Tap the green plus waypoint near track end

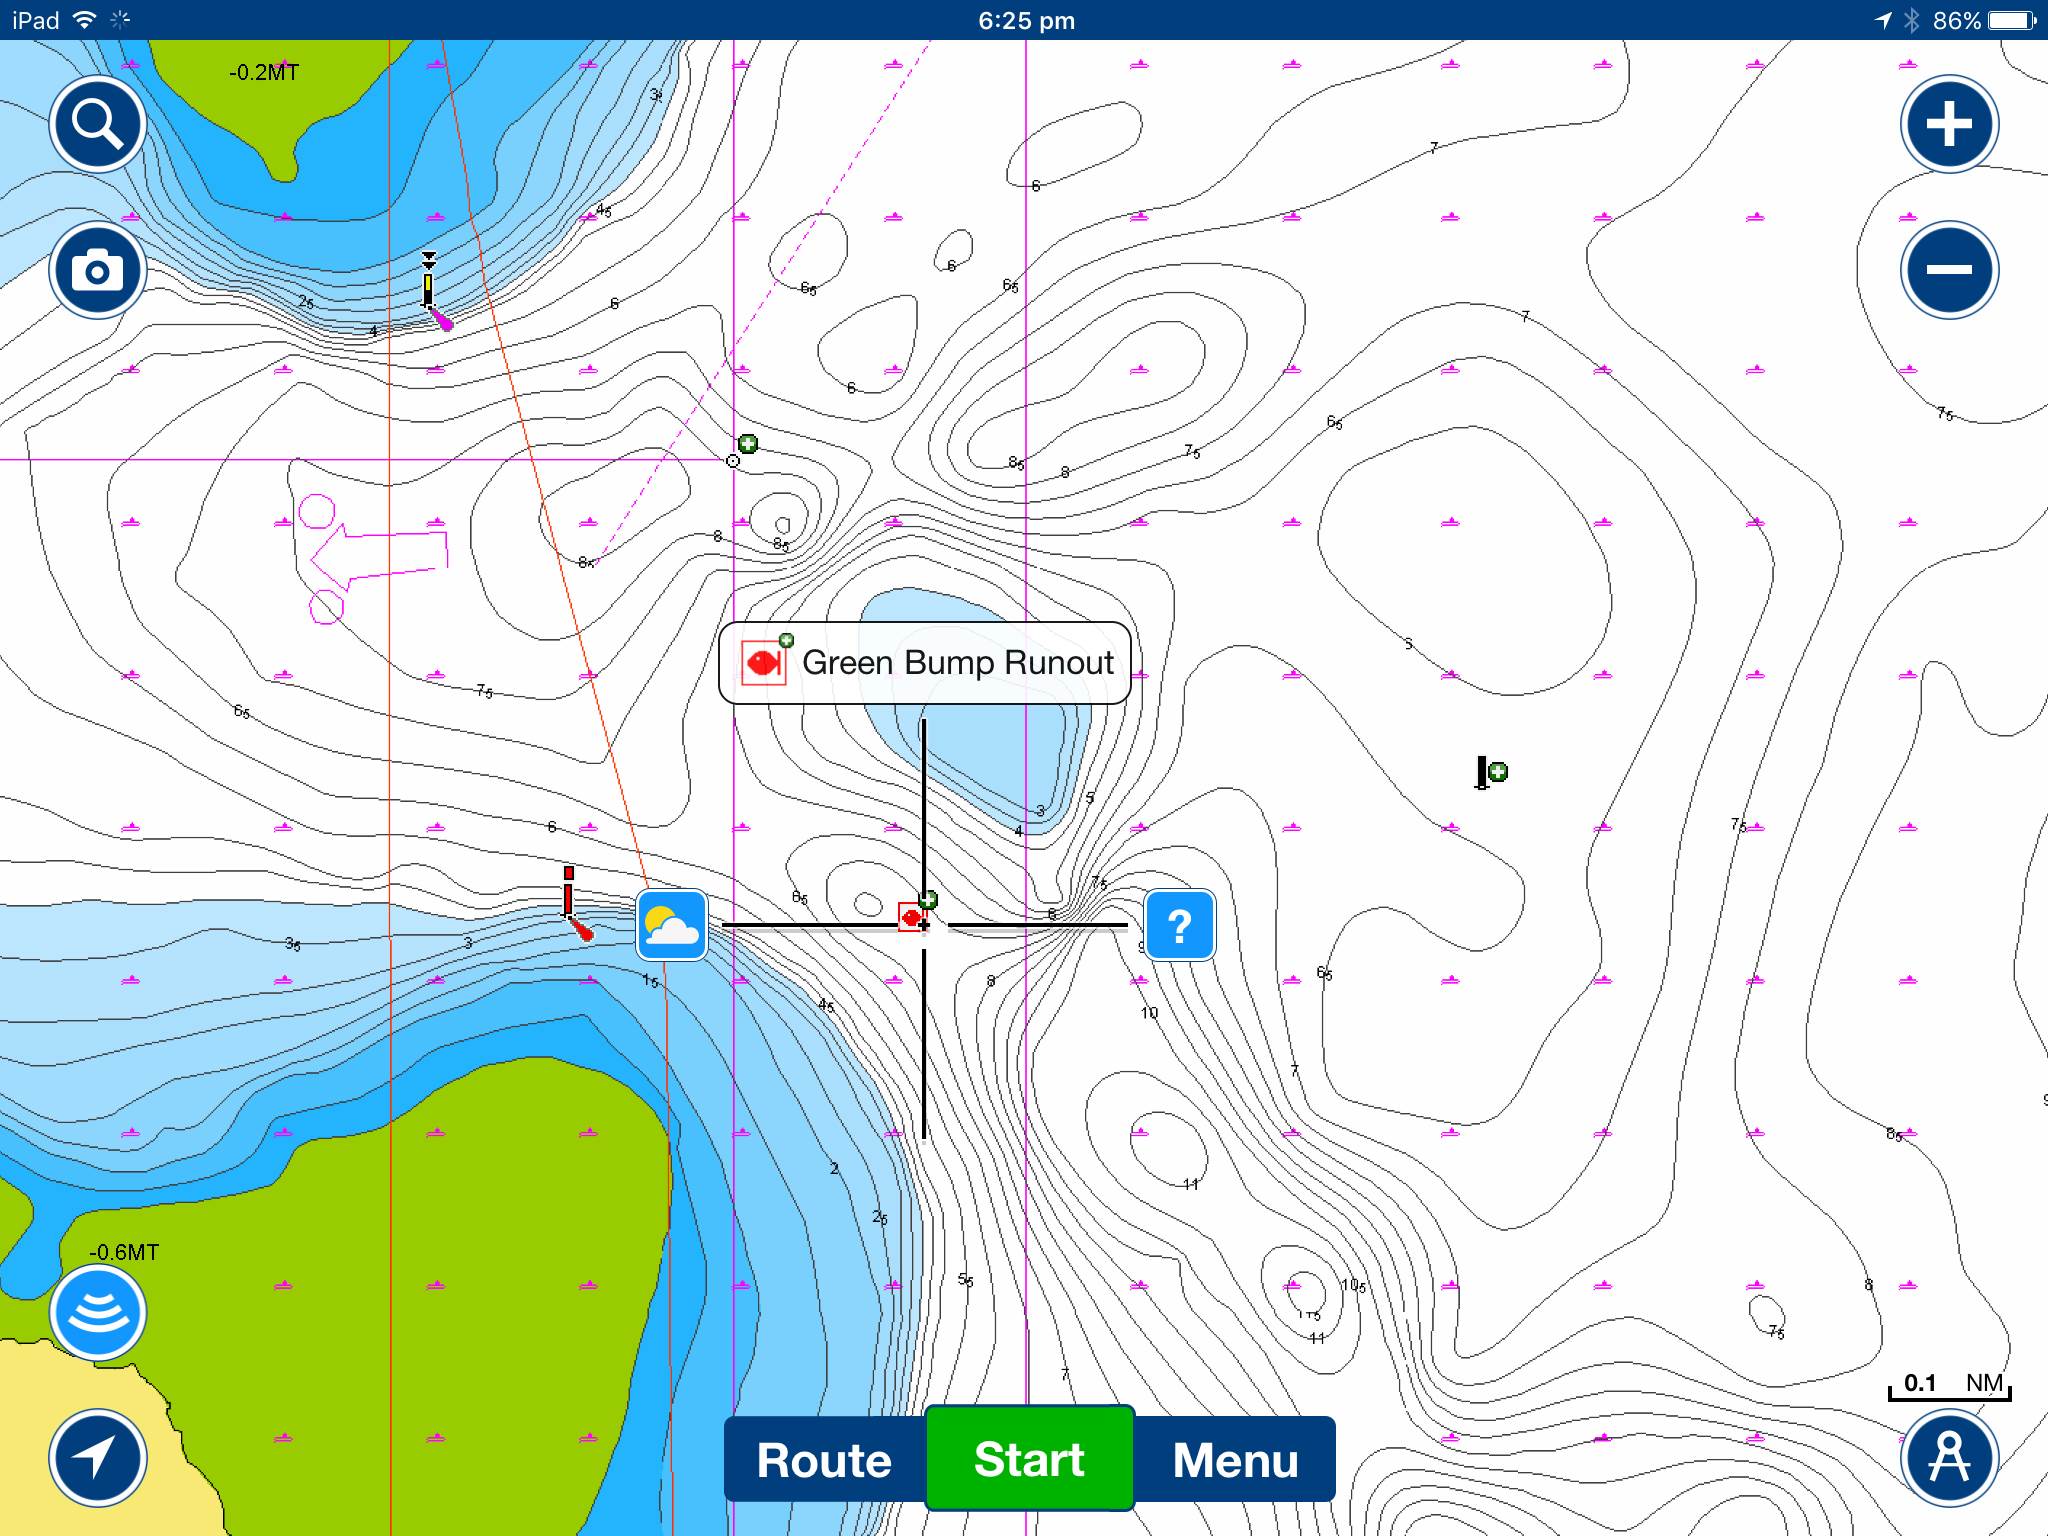click(747, 444)
